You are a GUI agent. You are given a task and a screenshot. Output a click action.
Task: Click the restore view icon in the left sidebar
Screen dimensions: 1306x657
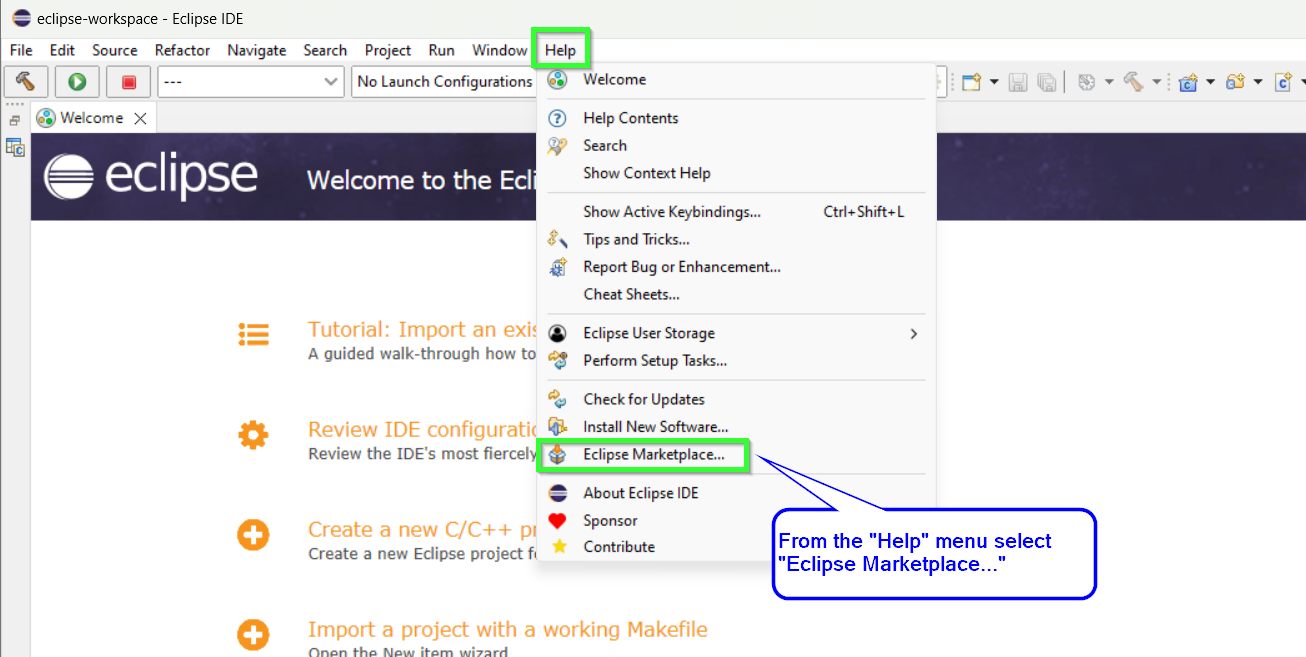click(15, 120)
